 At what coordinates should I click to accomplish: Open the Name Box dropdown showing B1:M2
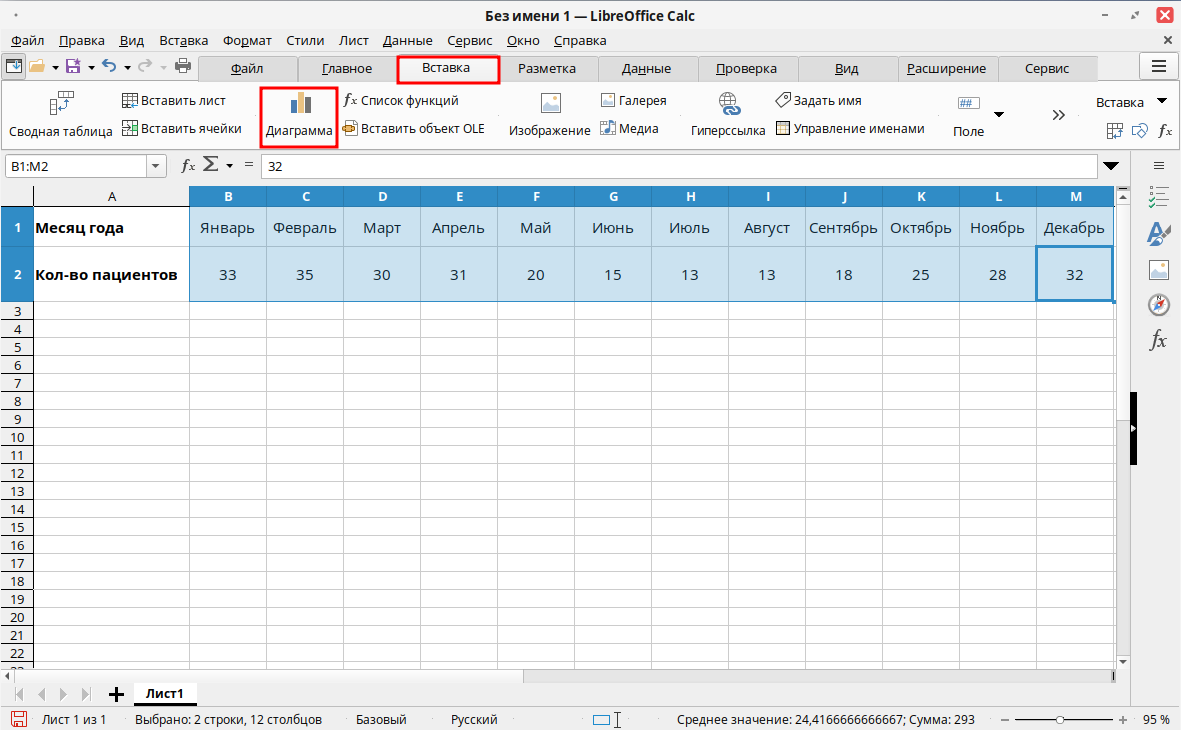click(x=157, y=166)
